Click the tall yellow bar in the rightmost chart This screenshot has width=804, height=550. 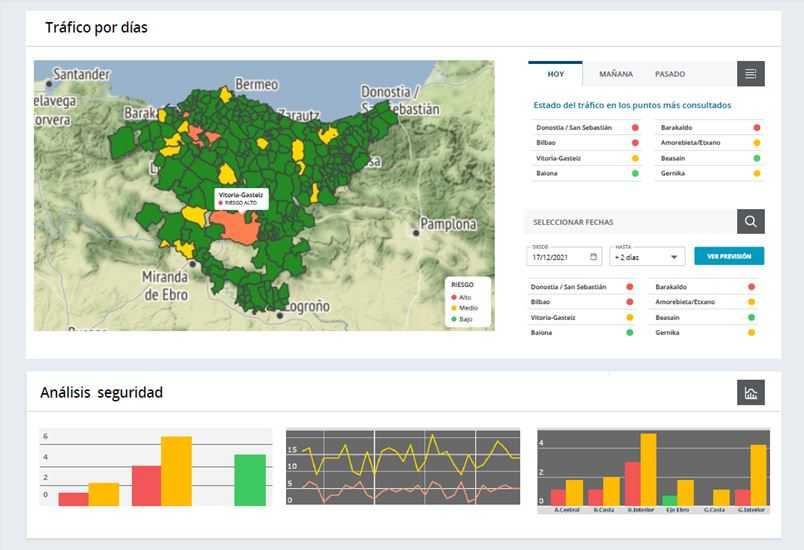click(648, 469)
